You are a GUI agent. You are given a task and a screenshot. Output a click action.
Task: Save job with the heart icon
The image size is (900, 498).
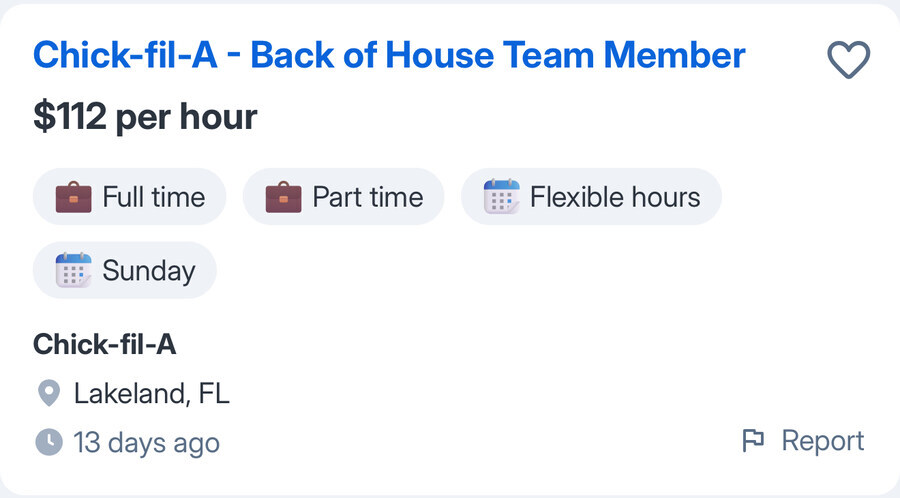click(x=849, y=61)
